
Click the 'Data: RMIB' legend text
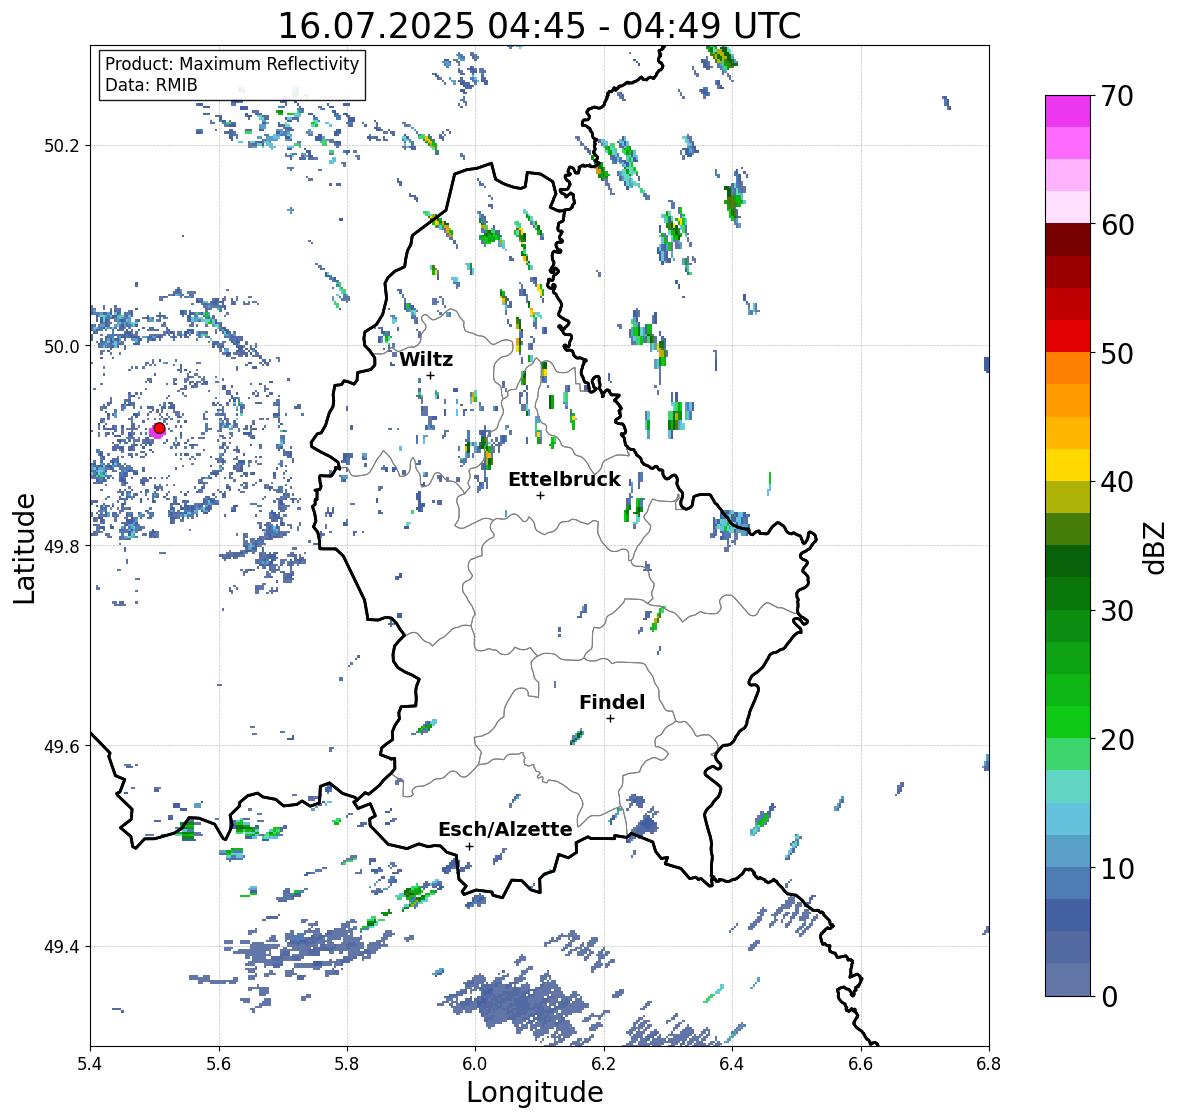tap(151, 85)
